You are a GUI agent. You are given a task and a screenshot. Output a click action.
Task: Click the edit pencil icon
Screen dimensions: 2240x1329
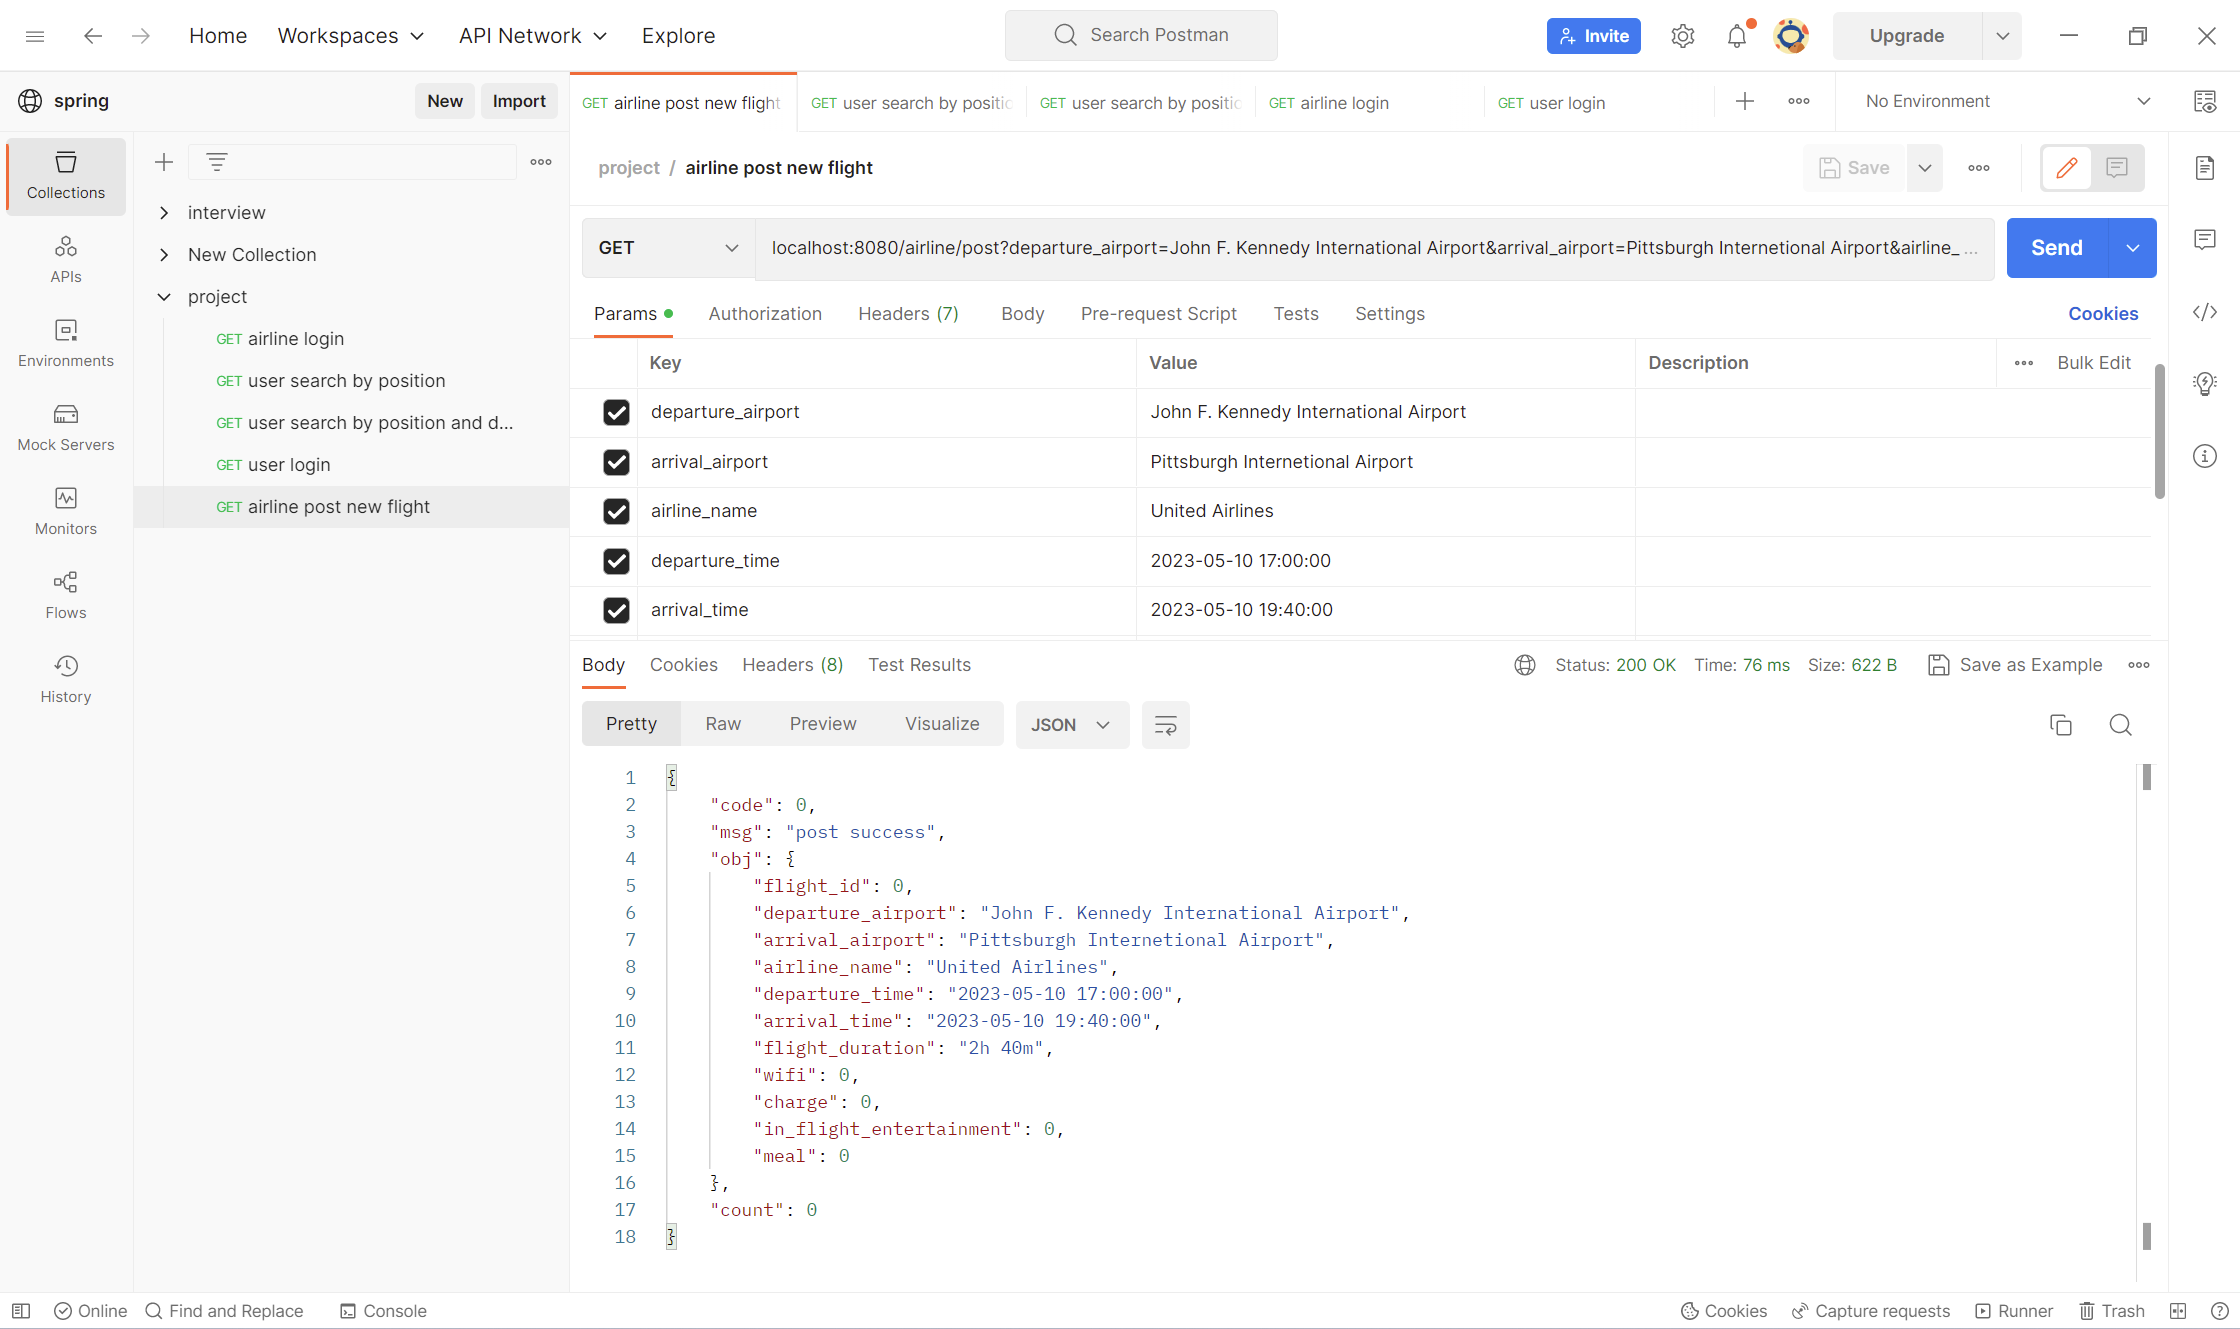[2067, 168]
